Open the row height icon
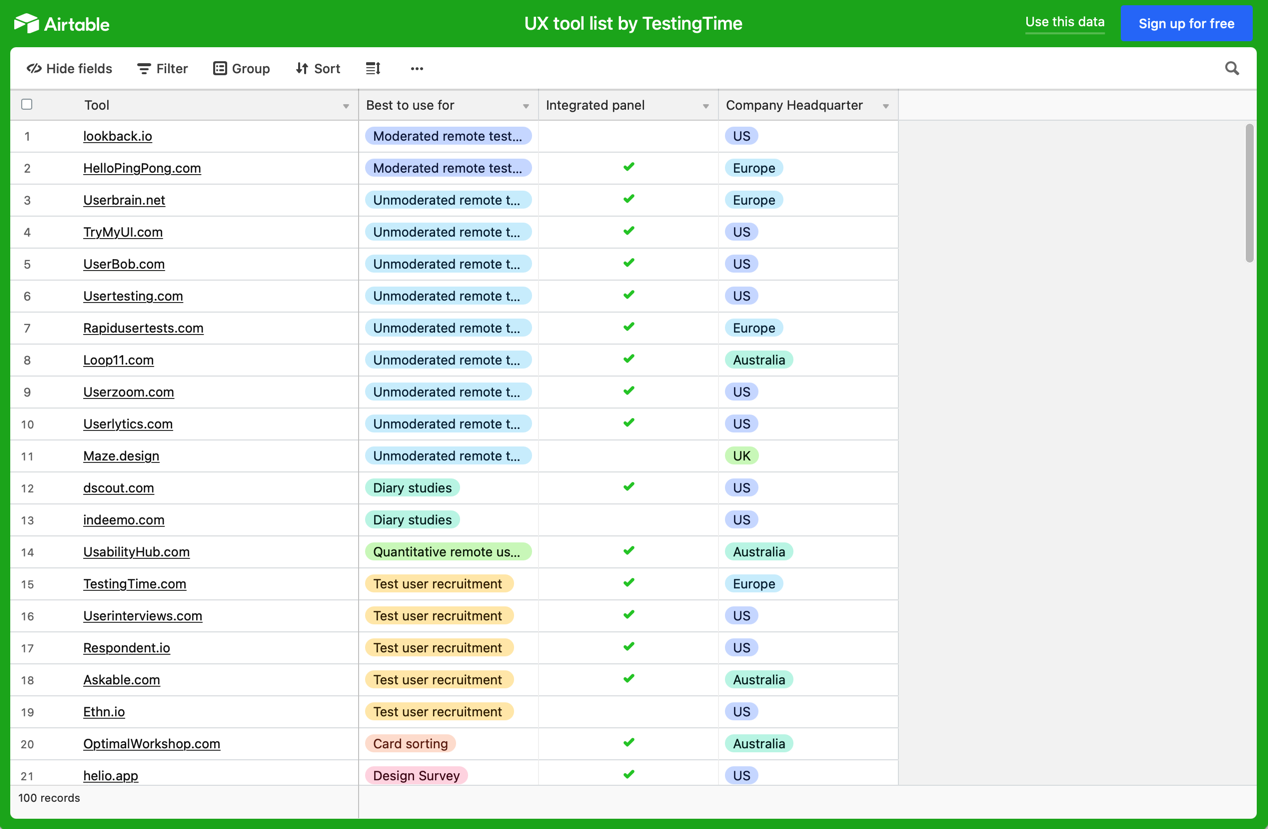Image resolution: width=1268 pixels, height=829 pixels. pos(373,69)
